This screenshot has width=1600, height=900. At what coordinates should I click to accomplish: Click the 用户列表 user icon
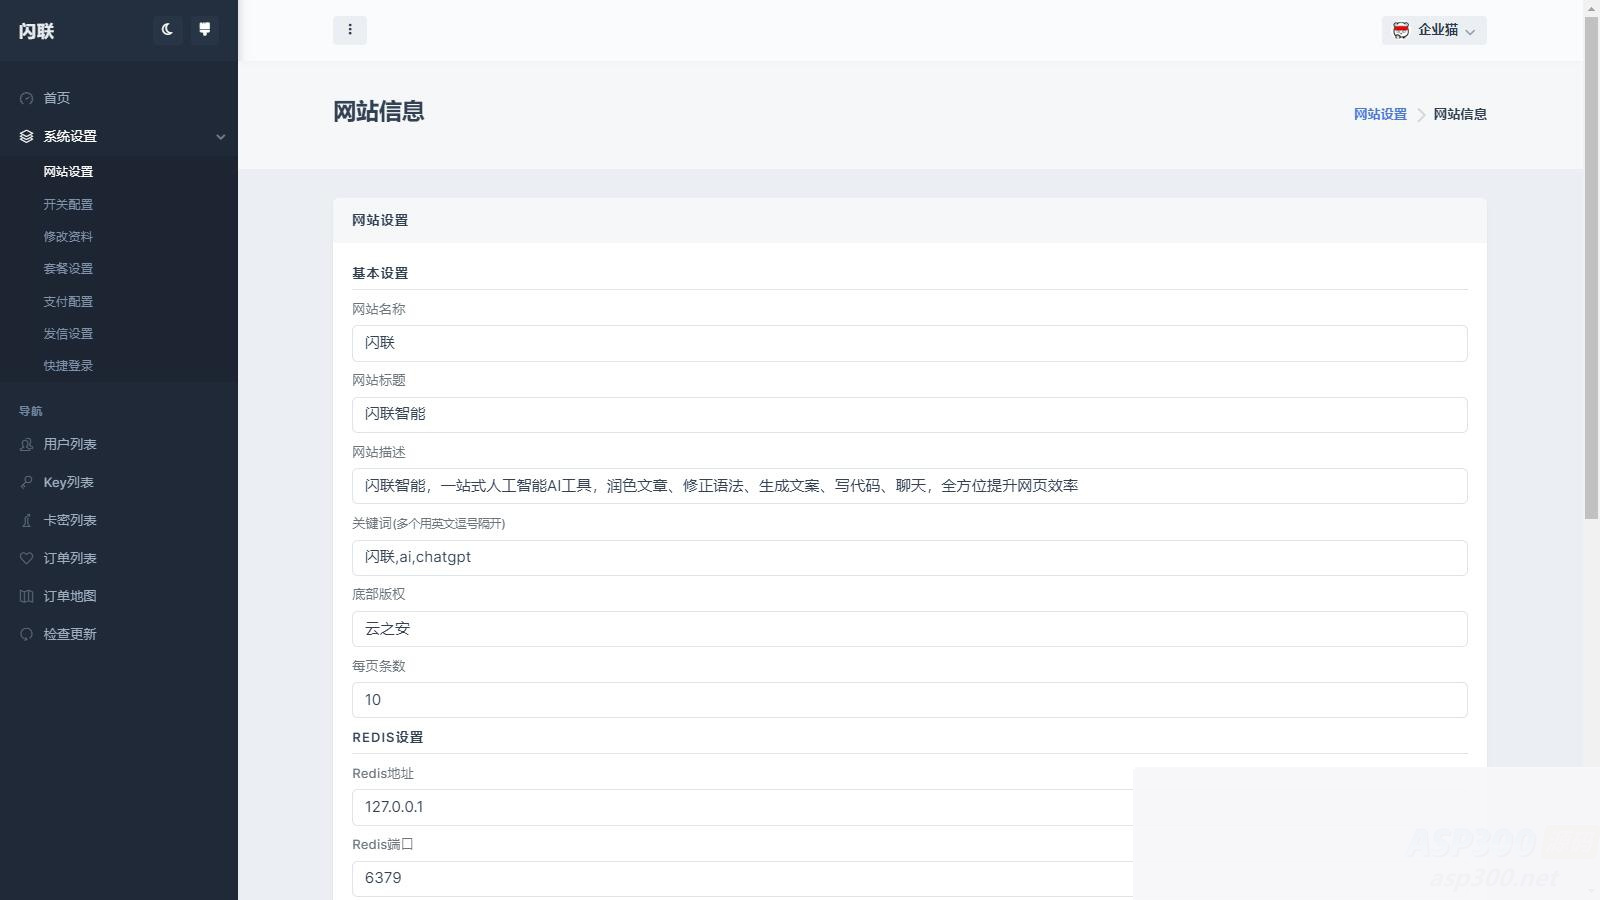(25, 444)
